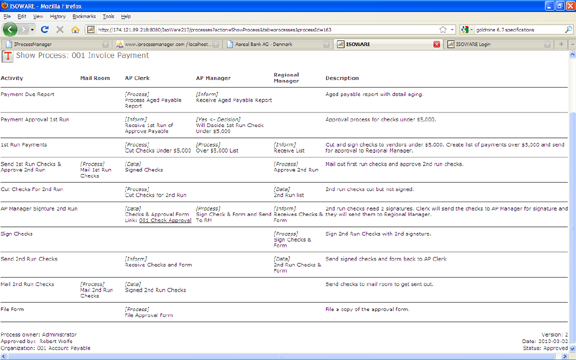Click "Approved by: Robert Wolfe" footer text
This screenshot has height=360, width=576.
tap(36, 341)
